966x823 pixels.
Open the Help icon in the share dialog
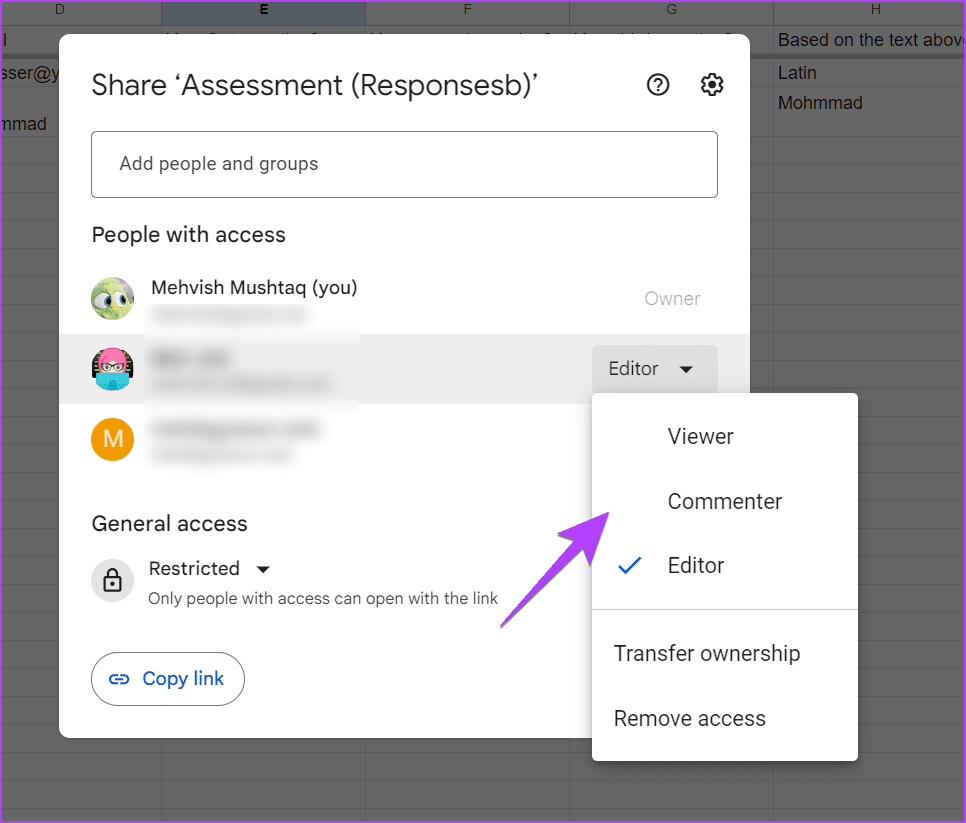click(657, 85)
